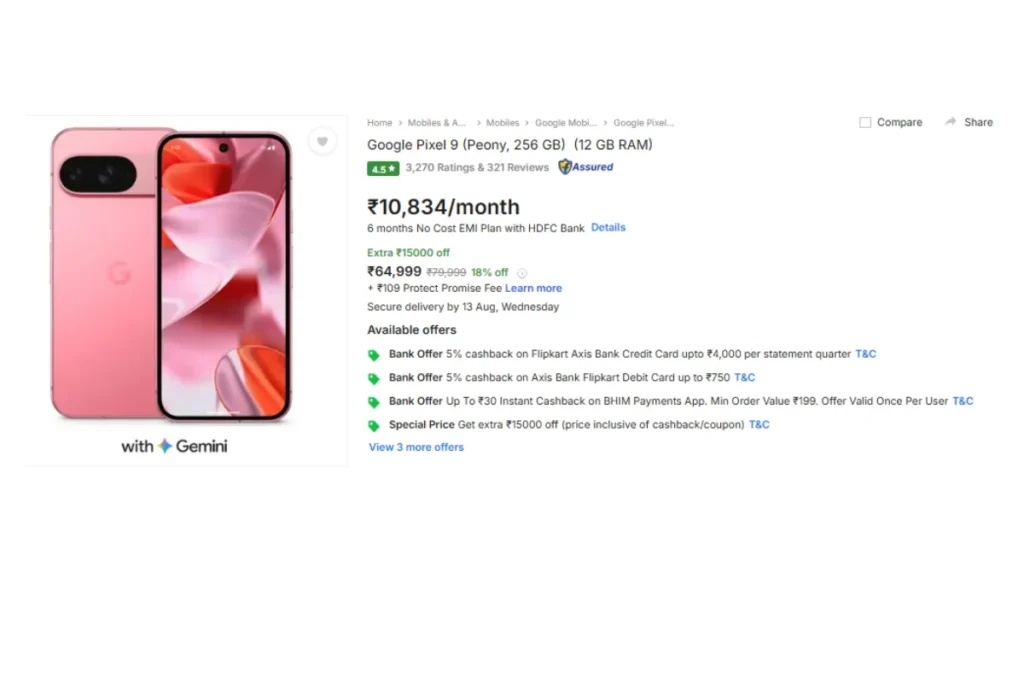
Task: Open Mobiles & A... breadcrumb category
Action: click(437, 123)
